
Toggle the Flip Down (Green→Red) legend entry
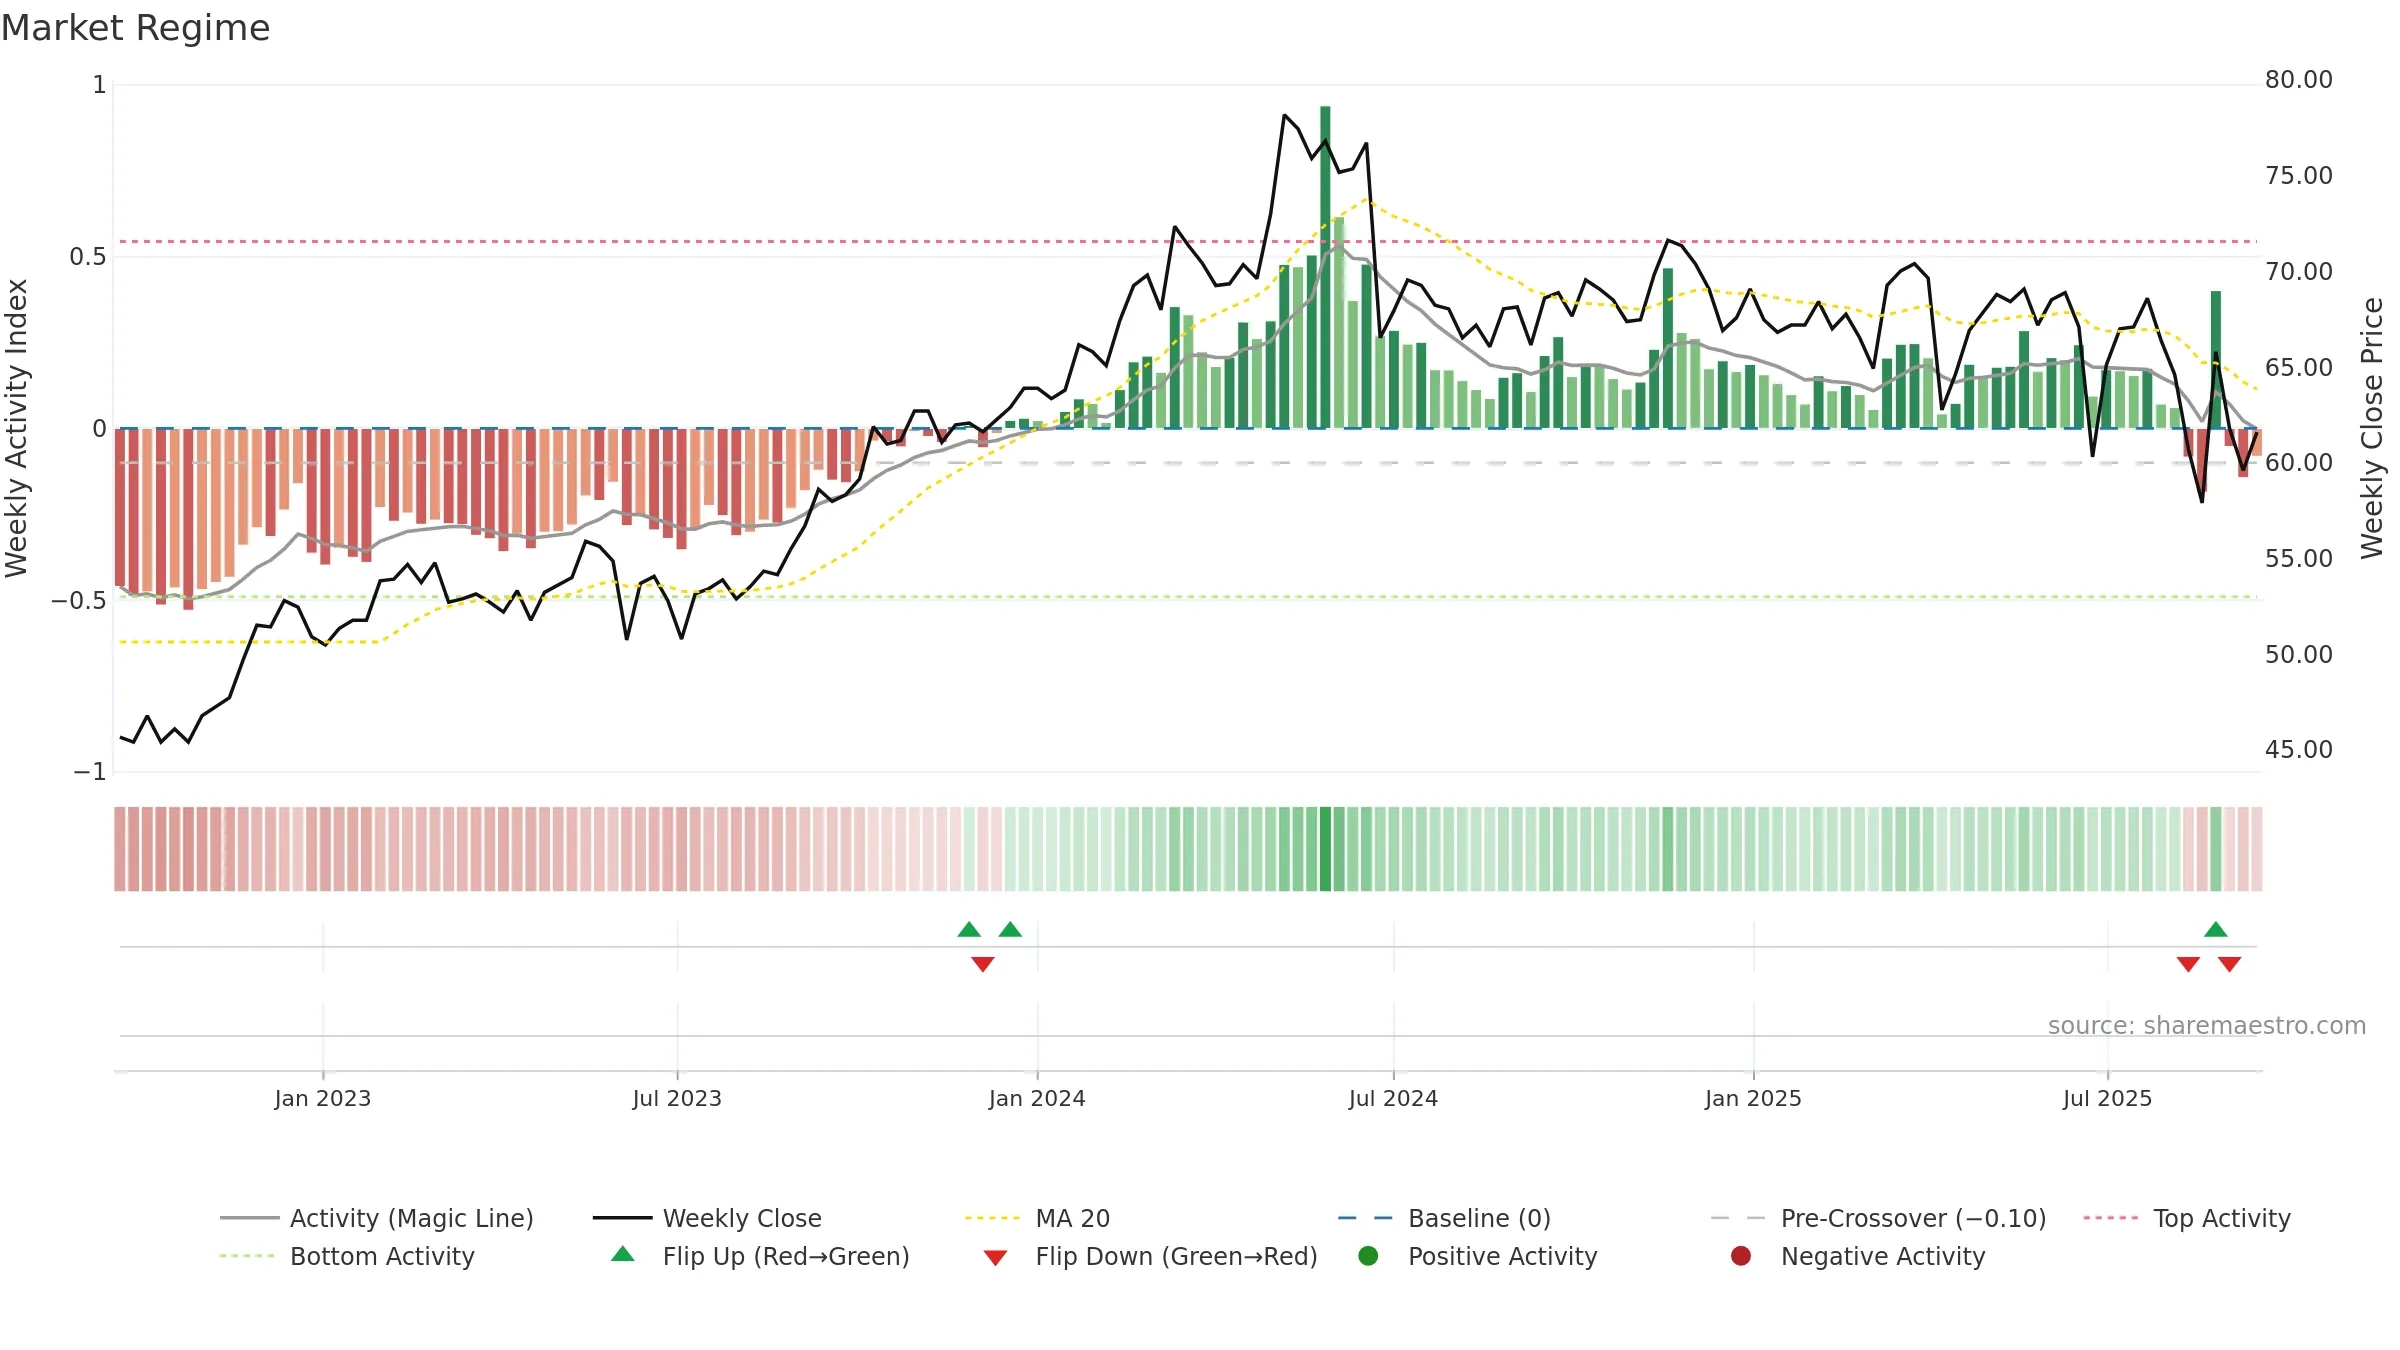coord(1150,1256)
